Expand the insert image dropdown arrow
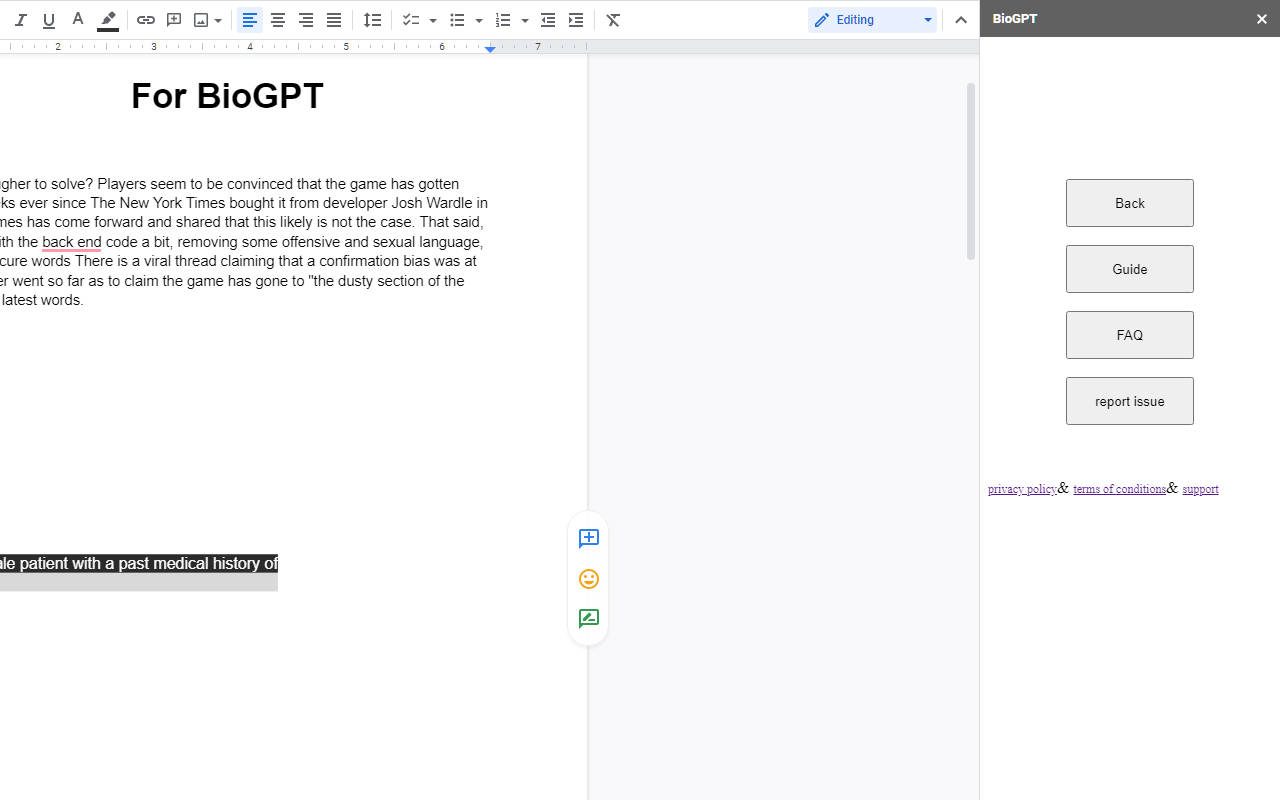The width and height of the screenshot is (1280, 800). 218,20
